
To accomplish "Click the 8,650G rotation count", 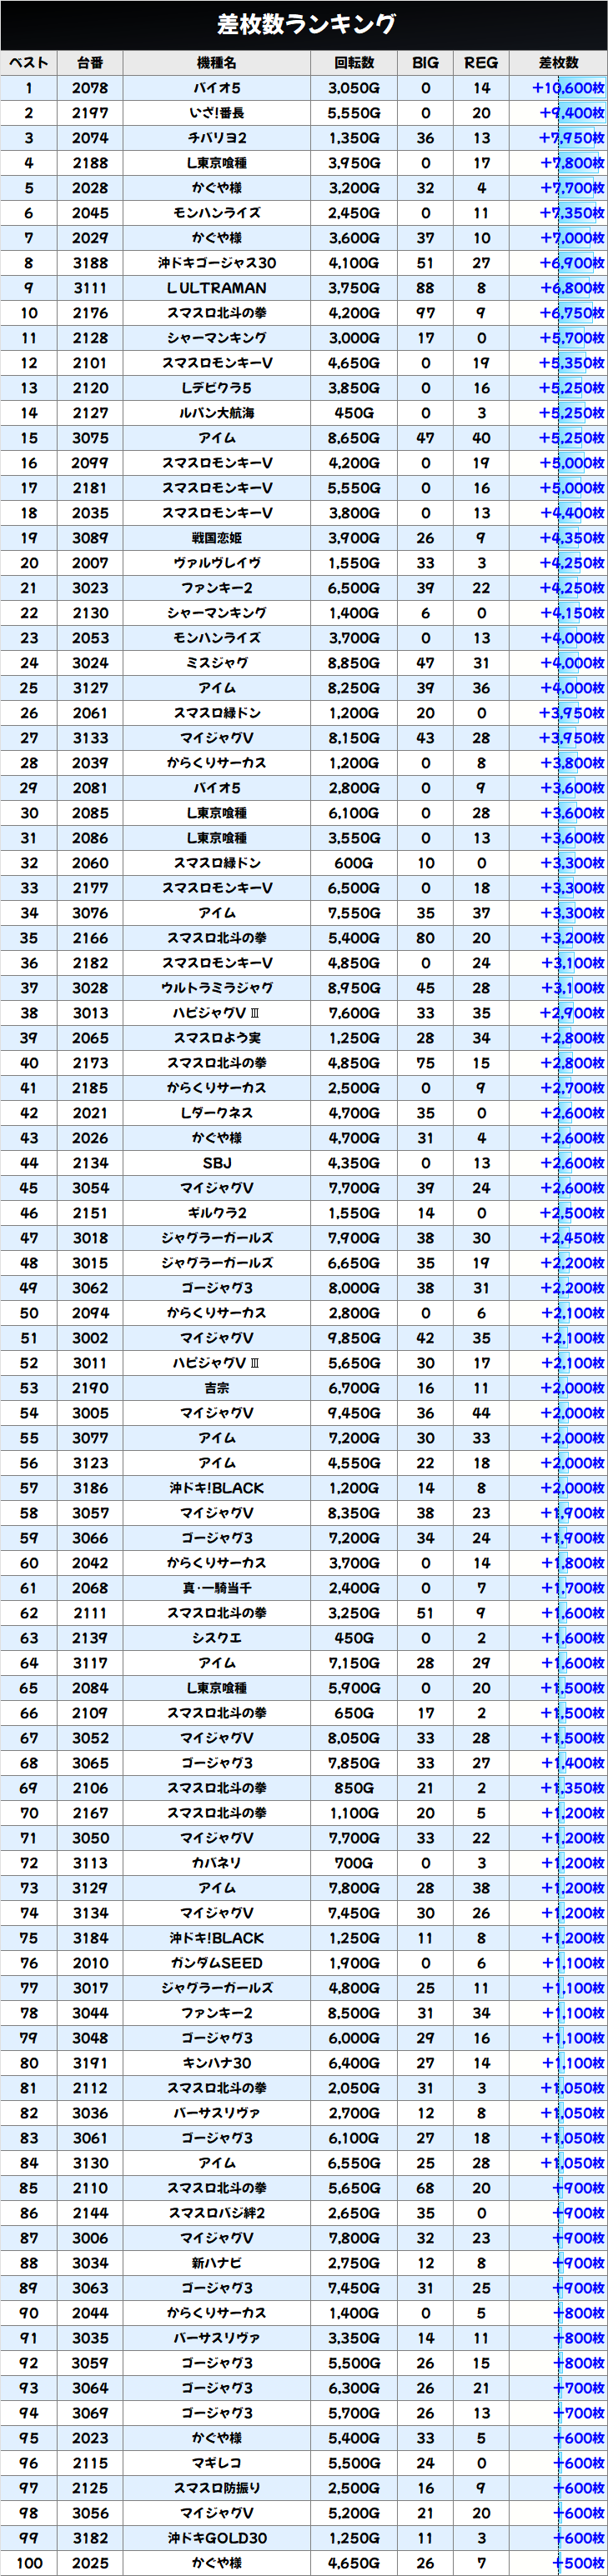I will [354, 438].
